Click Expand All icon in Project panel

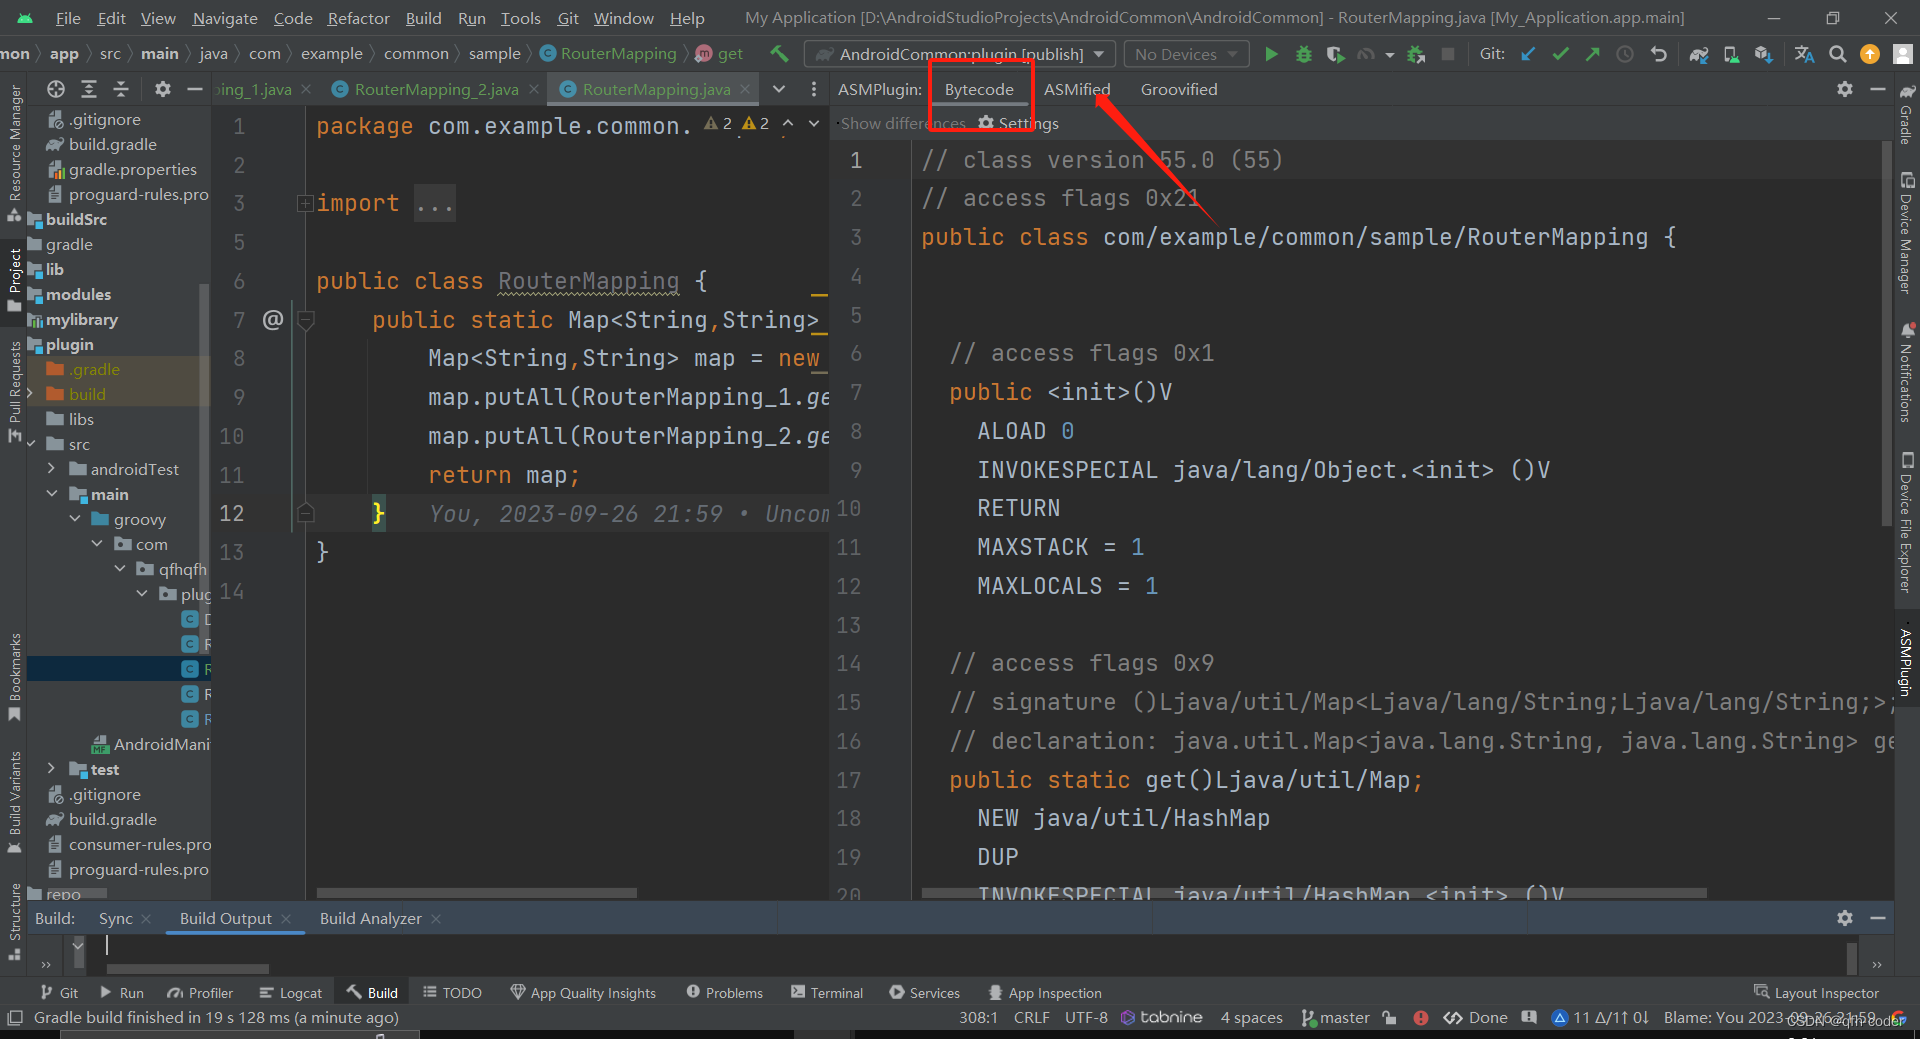(x=89, y=89)
